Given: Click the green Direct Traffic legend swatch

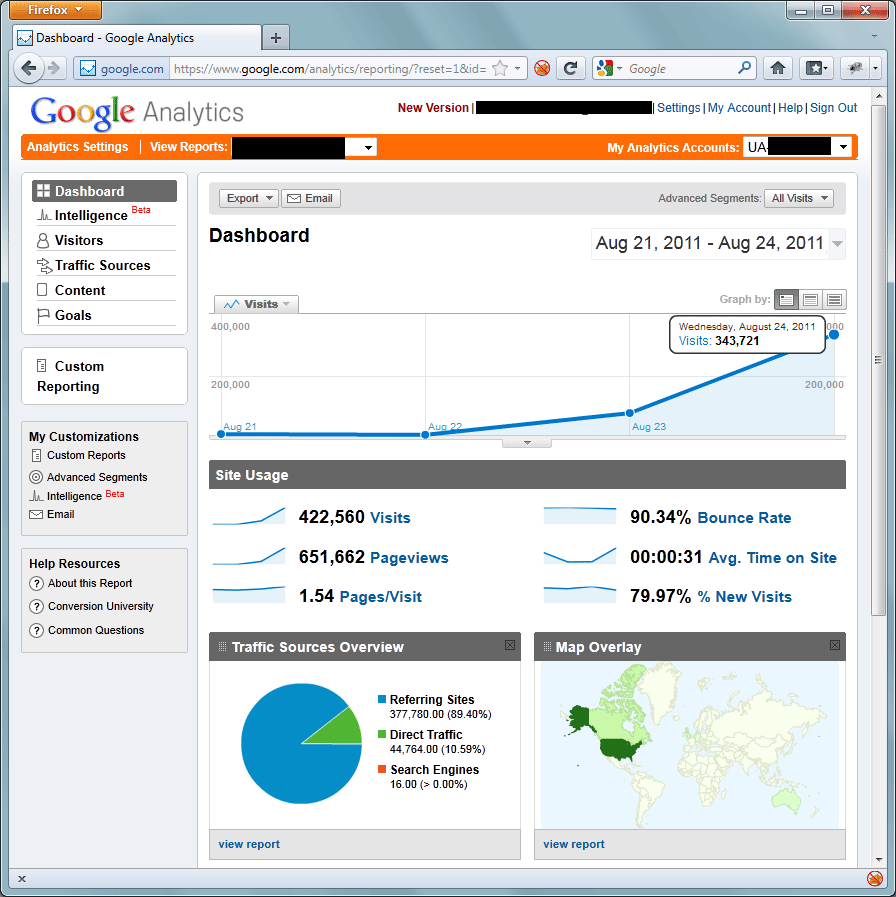Looking at the screenshot, I should pyautogui.click(x=382, y=734).
